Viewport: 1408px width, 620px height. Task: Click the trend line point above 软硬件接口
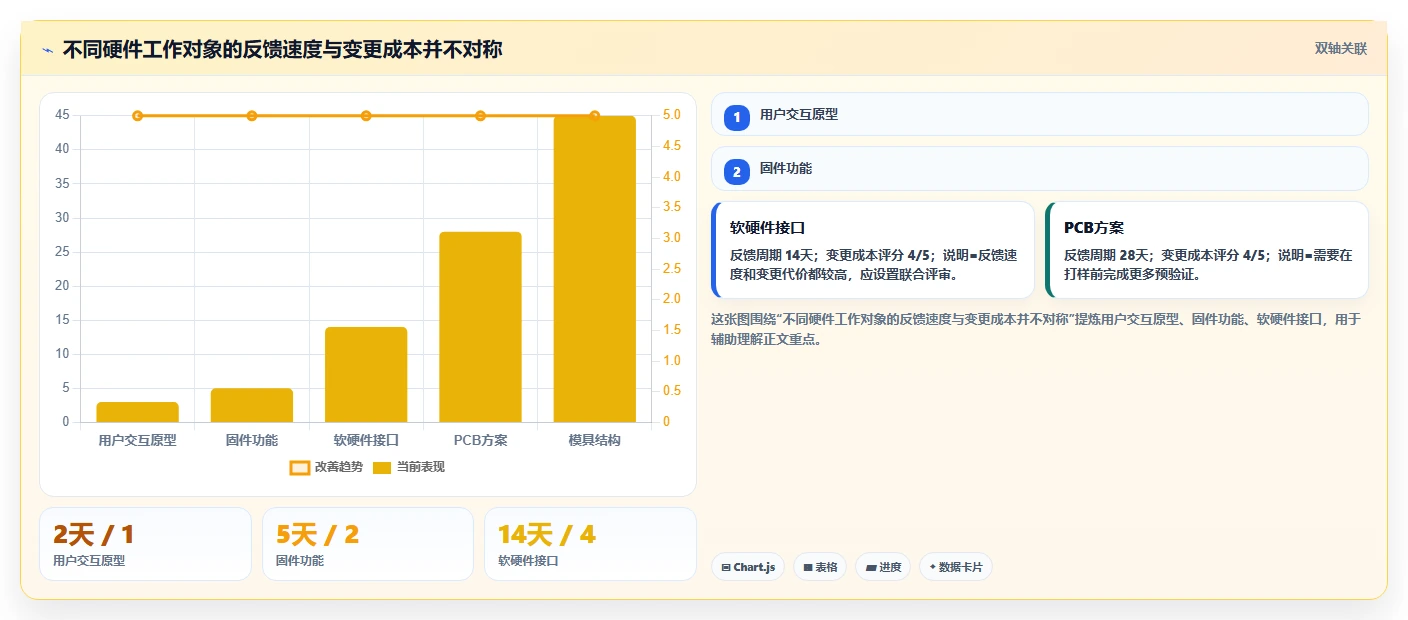click(366, 116)
